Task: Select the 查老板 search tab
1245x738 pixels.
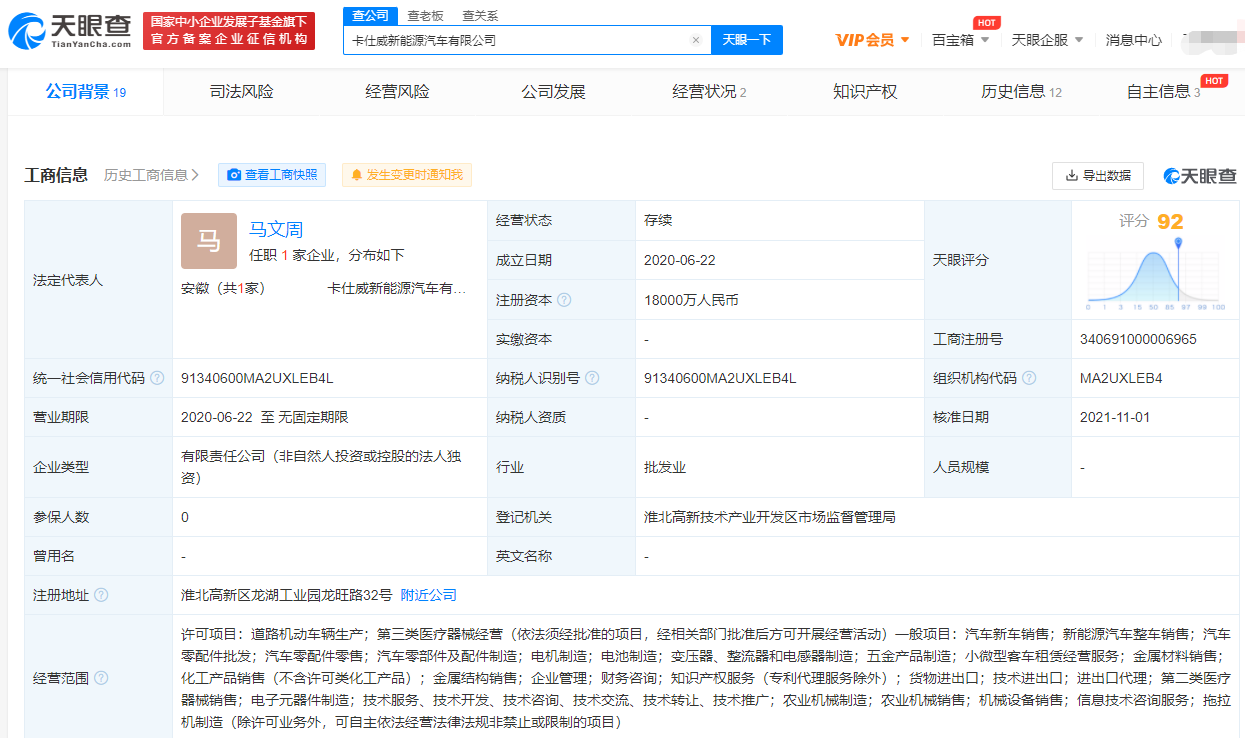Action: pos(426,15)
